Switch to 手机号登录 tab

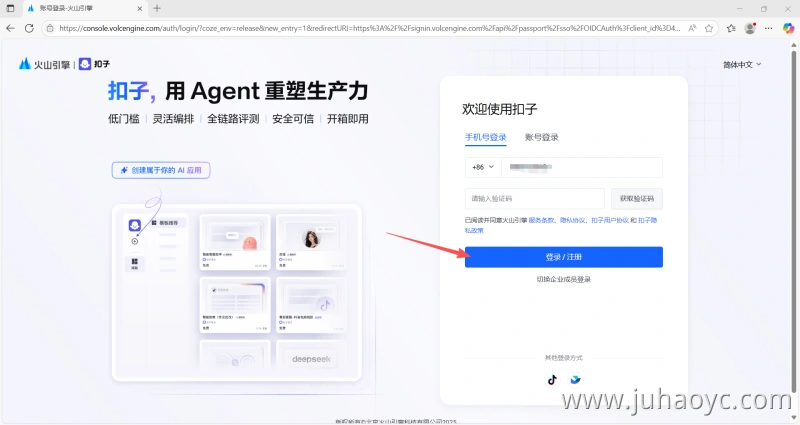[485, 137]
